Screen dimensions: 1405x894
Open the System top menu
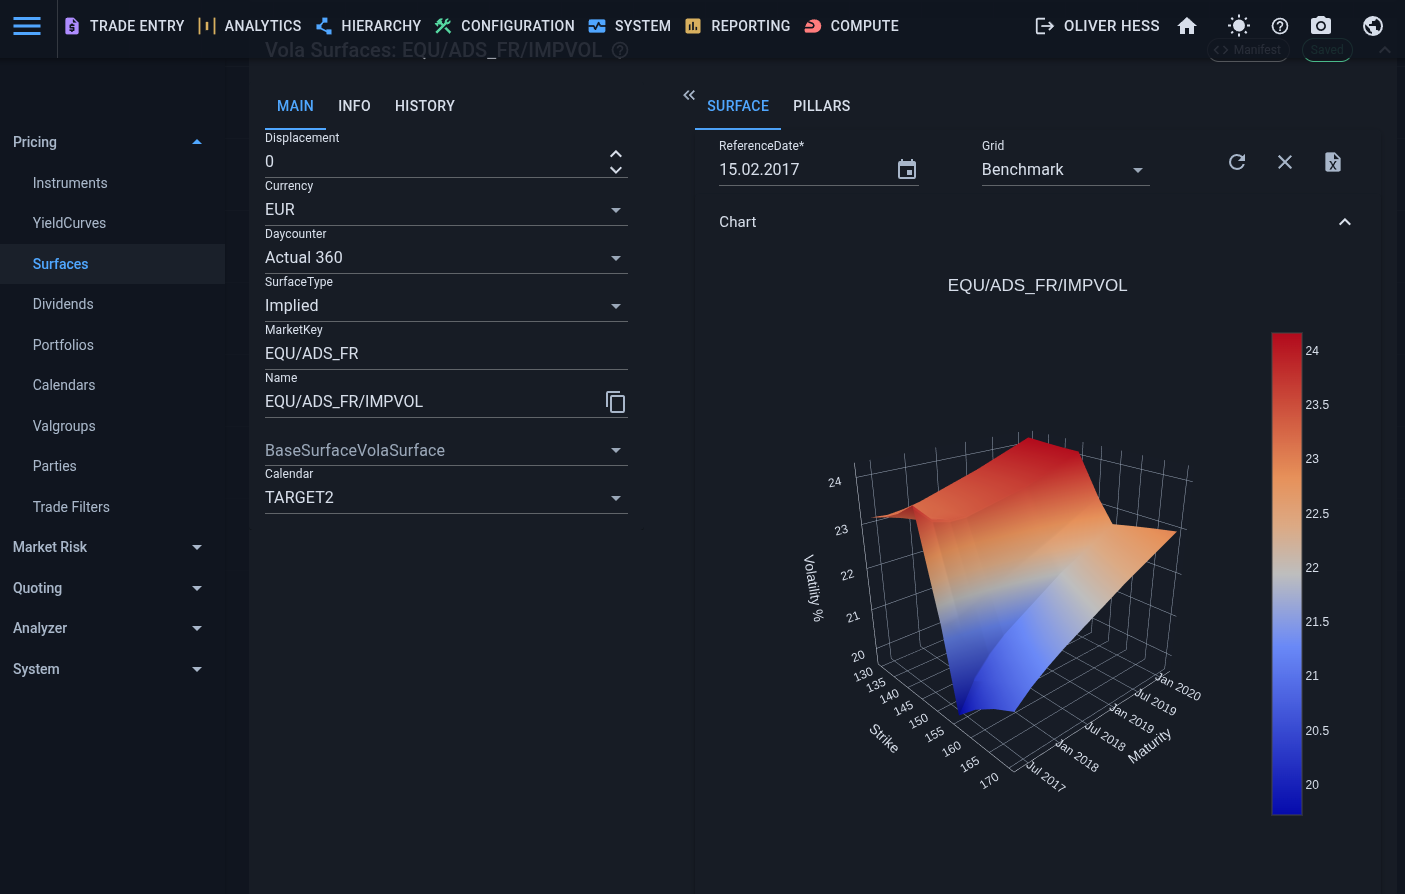point(629,26)
